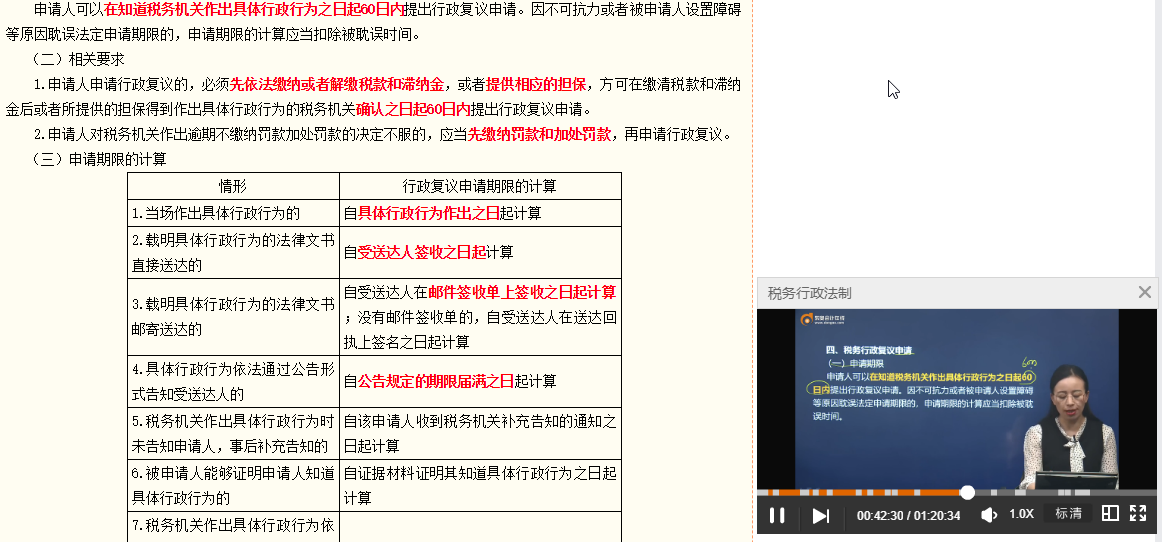
Task: Click the lecture video frame
Action: pos(956,398)
